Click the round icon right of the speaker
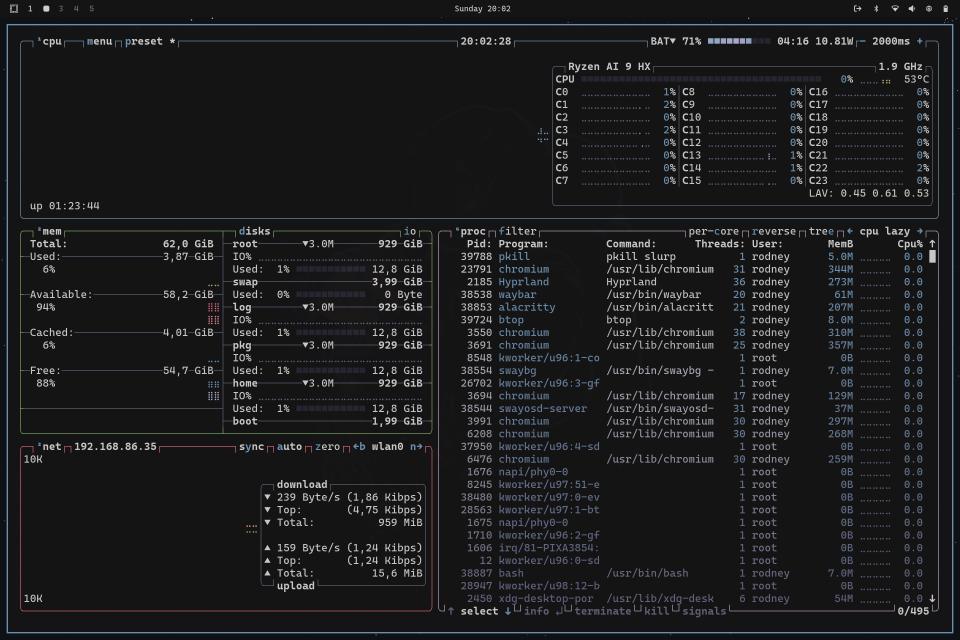The image size is (960, 640). [x=929, y=9]
